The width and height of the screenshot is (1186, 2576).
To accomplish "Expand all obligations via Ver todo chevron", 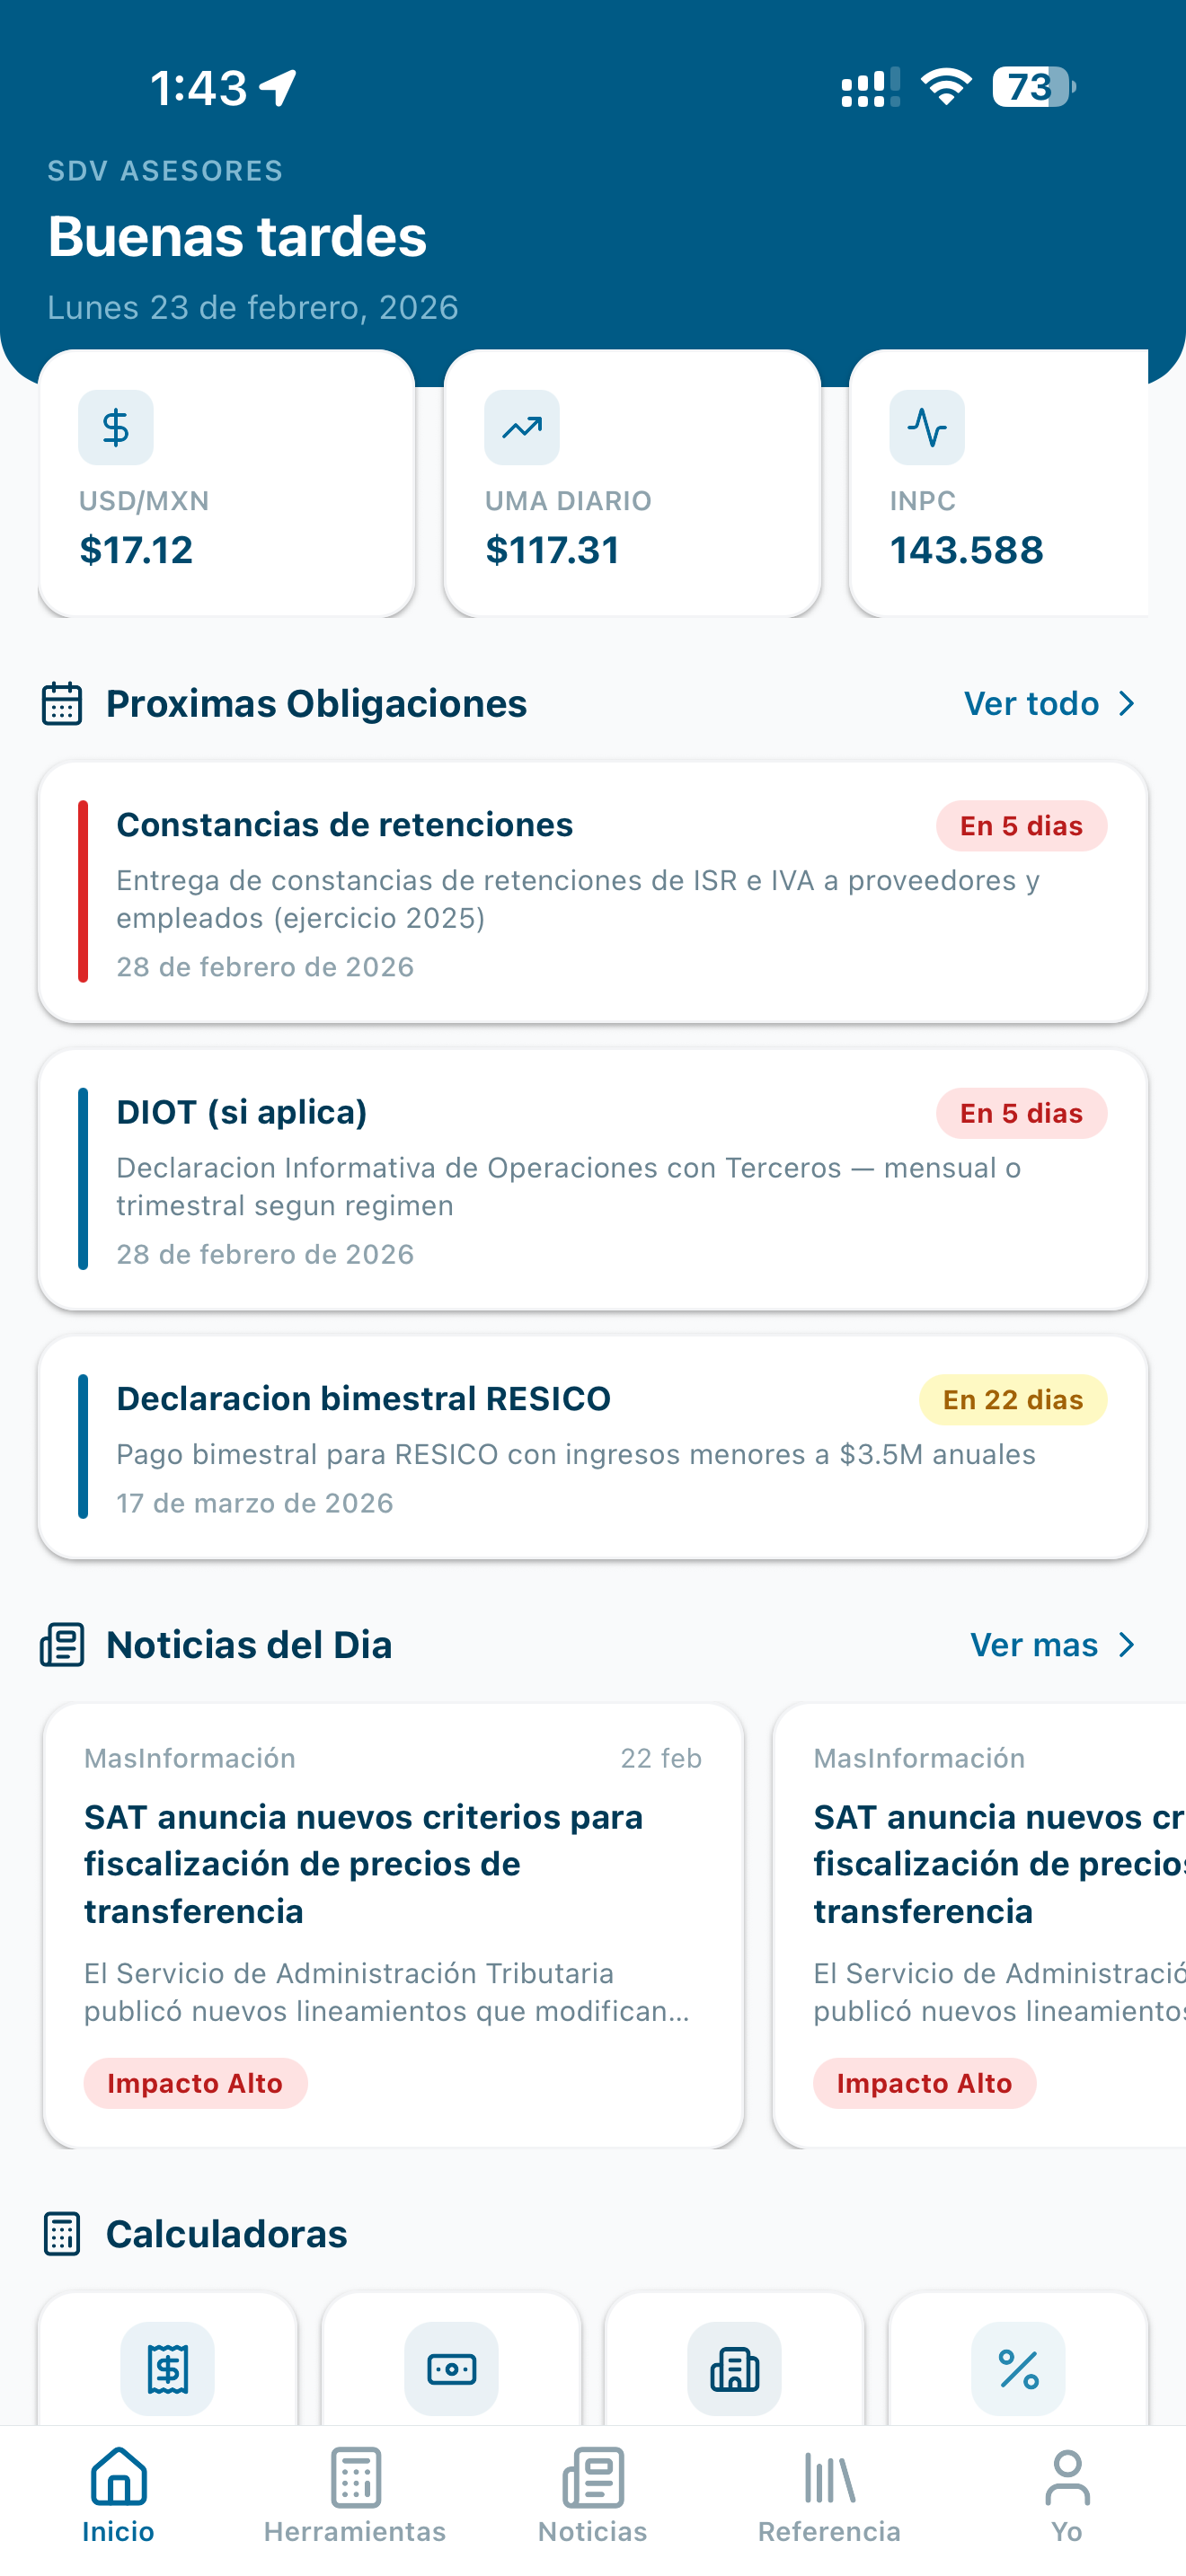I will point(1127,704).
